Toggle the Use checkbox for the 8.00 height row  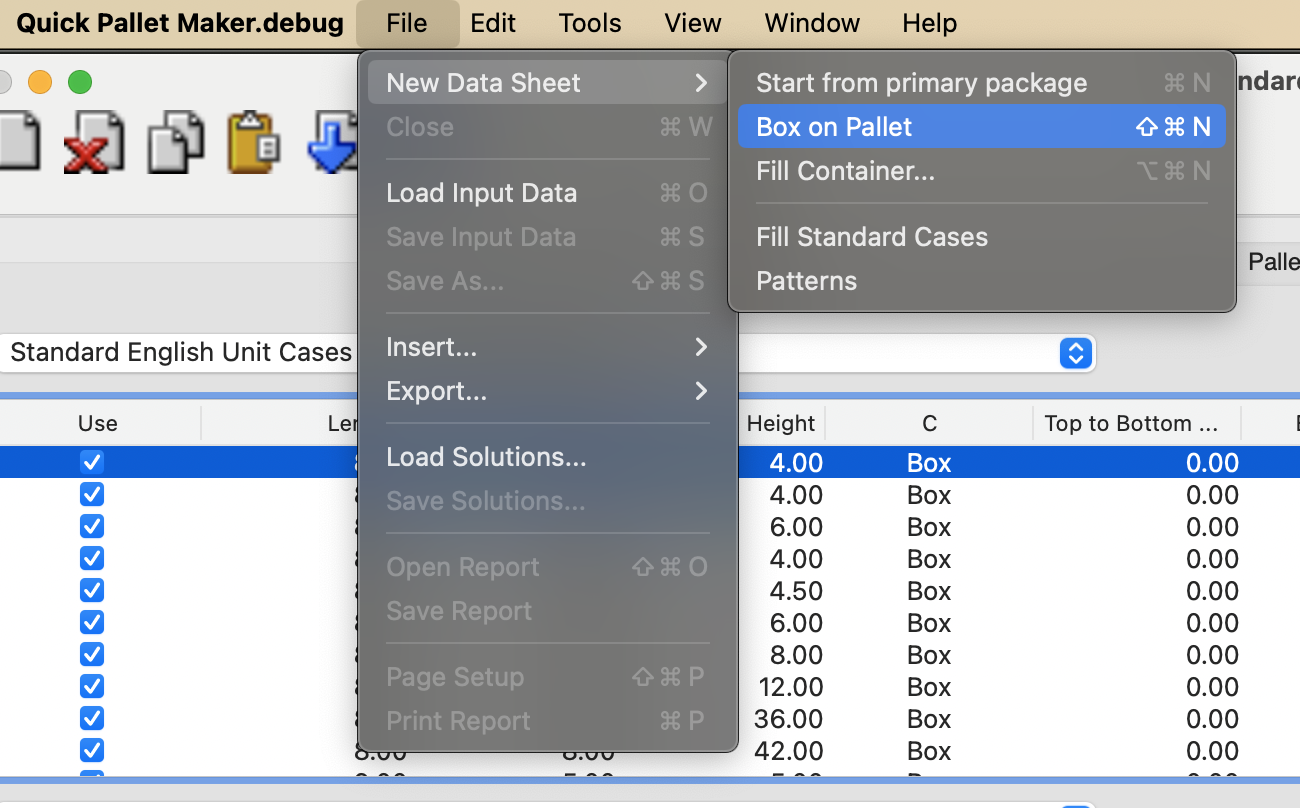(92, 654)
